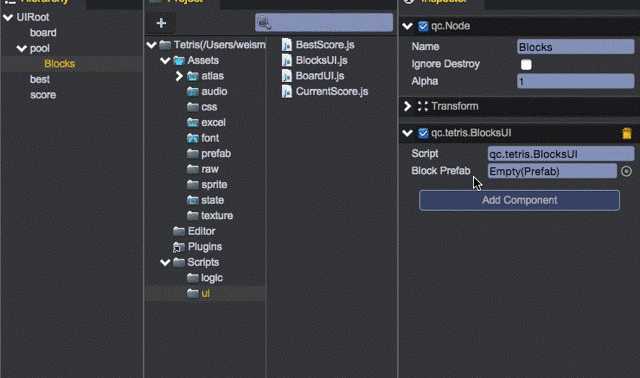Click the plus add-asset button in Project panel
Viewport: 640px width, 378px height.
pyautogui.click(x=161, y=23)
